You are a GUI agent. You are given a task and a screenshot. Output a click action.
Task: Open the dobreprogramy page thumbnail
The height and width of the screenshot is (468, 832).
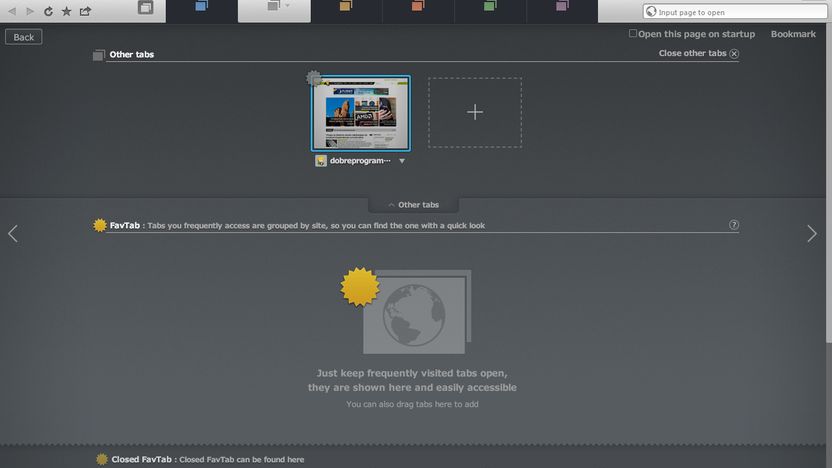361,113
